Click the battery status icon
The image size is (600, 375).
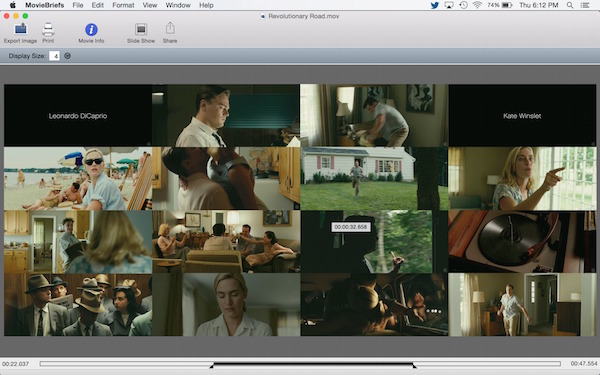(507, 5)
